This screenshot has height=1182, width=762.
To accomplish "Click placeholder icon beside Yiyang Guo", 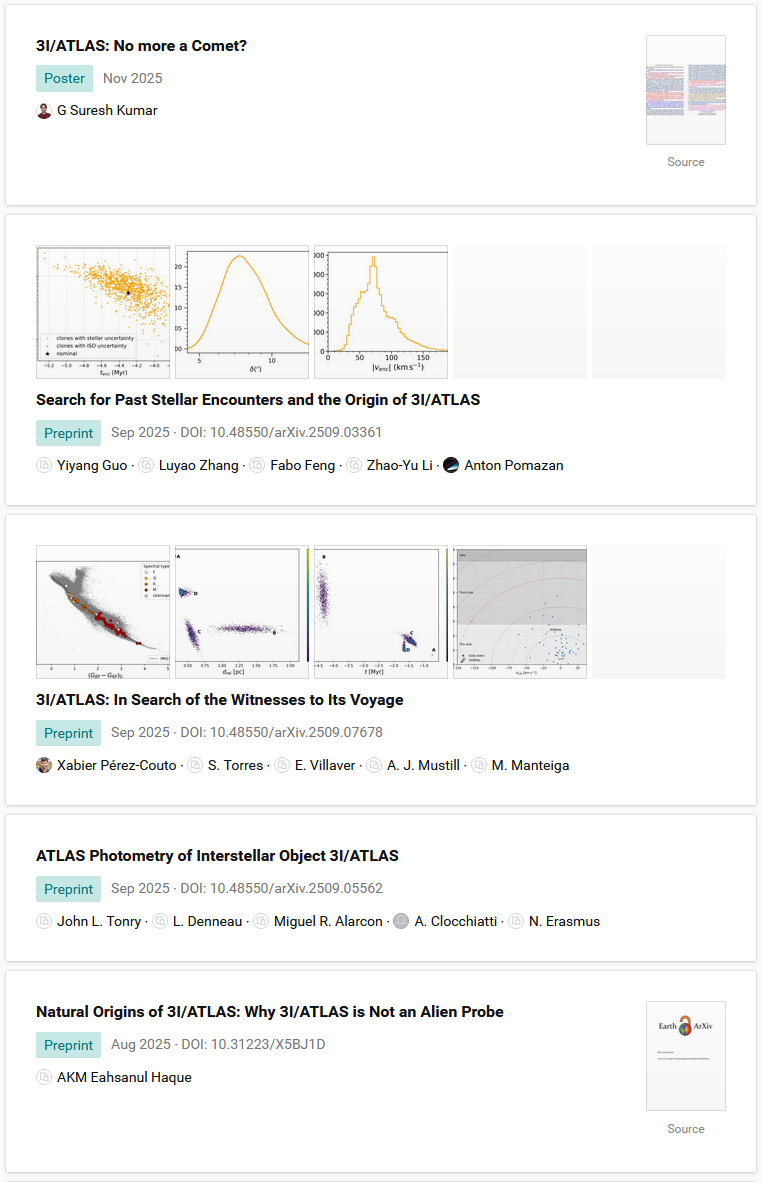I will (x=44, y=465).
